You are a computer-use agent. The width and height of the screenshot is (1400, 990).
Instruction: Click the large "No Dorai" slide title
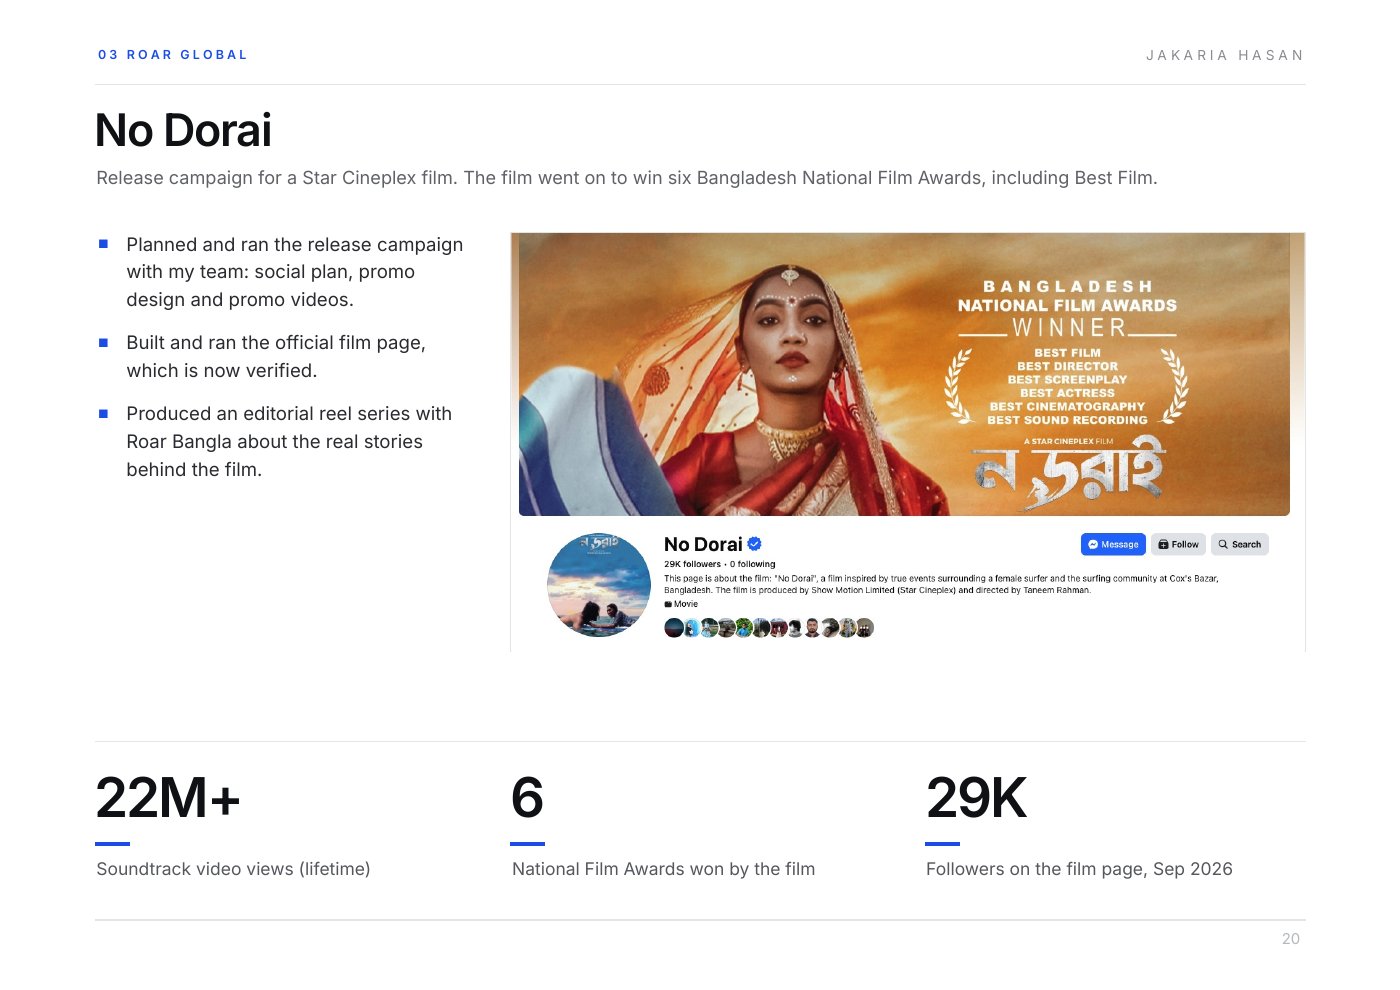183,130
